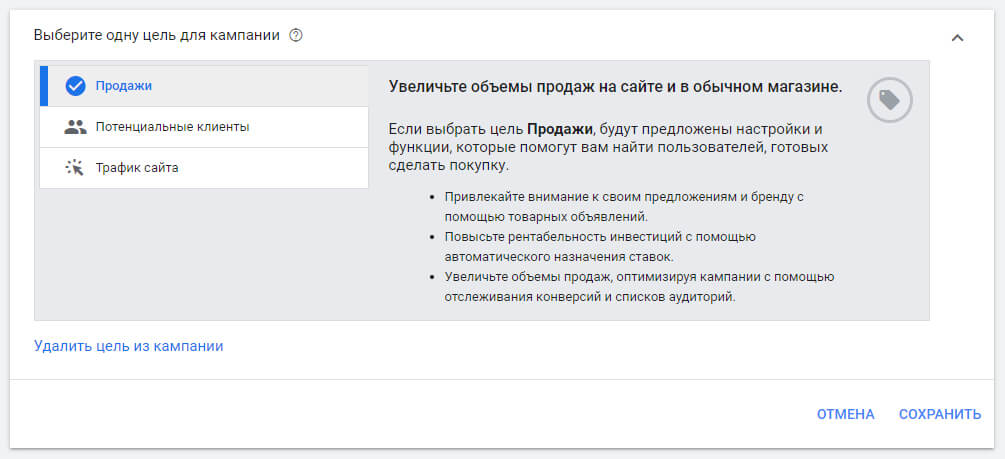Click the bullet about отслеживания конверсий

tap(640, 287)
